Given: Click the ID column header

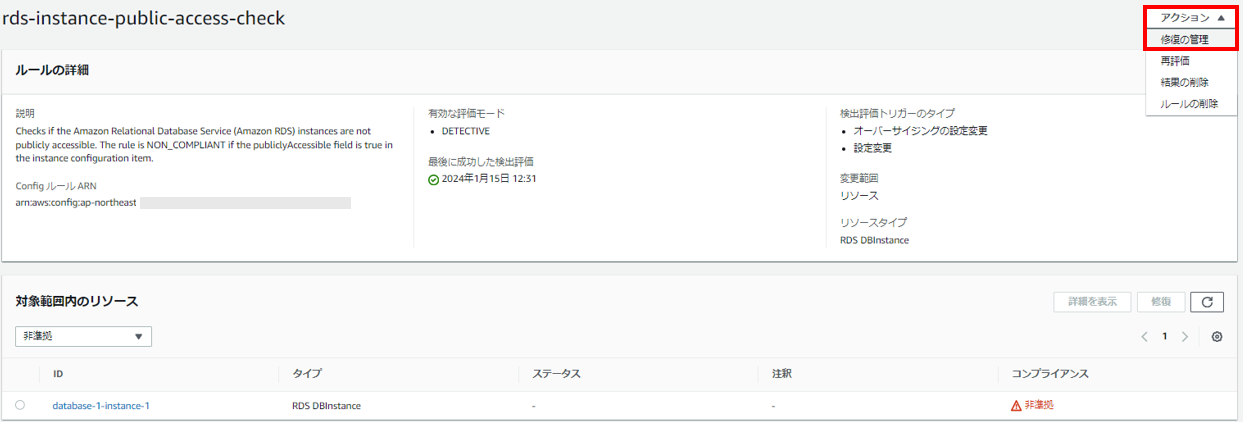Looking at the screenshot, I should [x=58, y=373].
